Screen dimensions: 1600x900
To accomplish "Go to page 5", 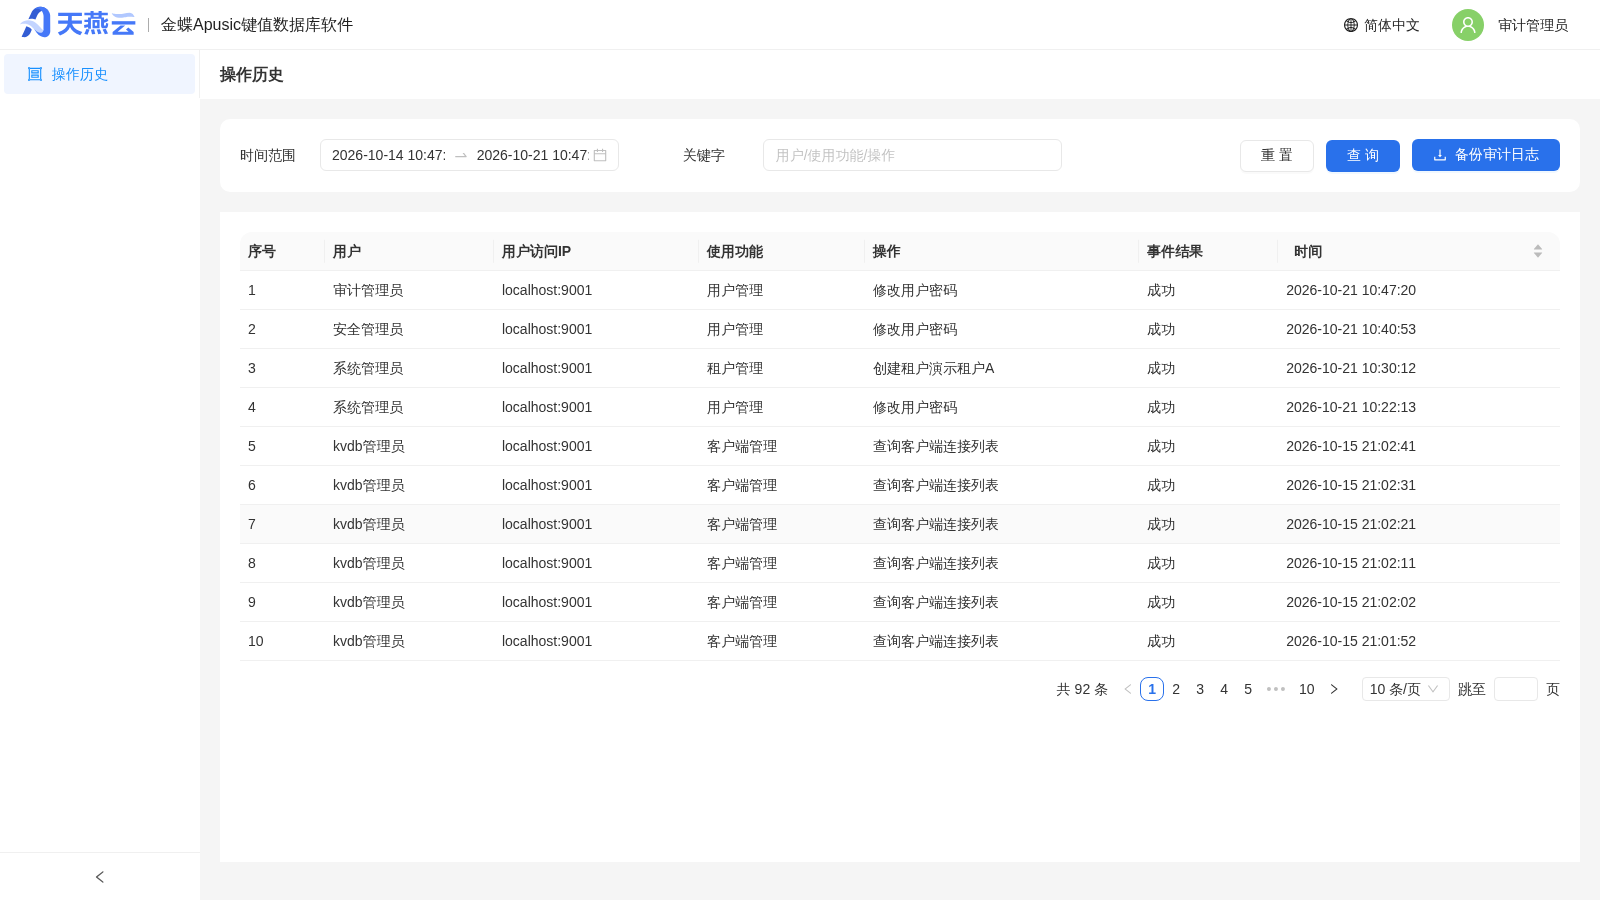I will 1248,689.
